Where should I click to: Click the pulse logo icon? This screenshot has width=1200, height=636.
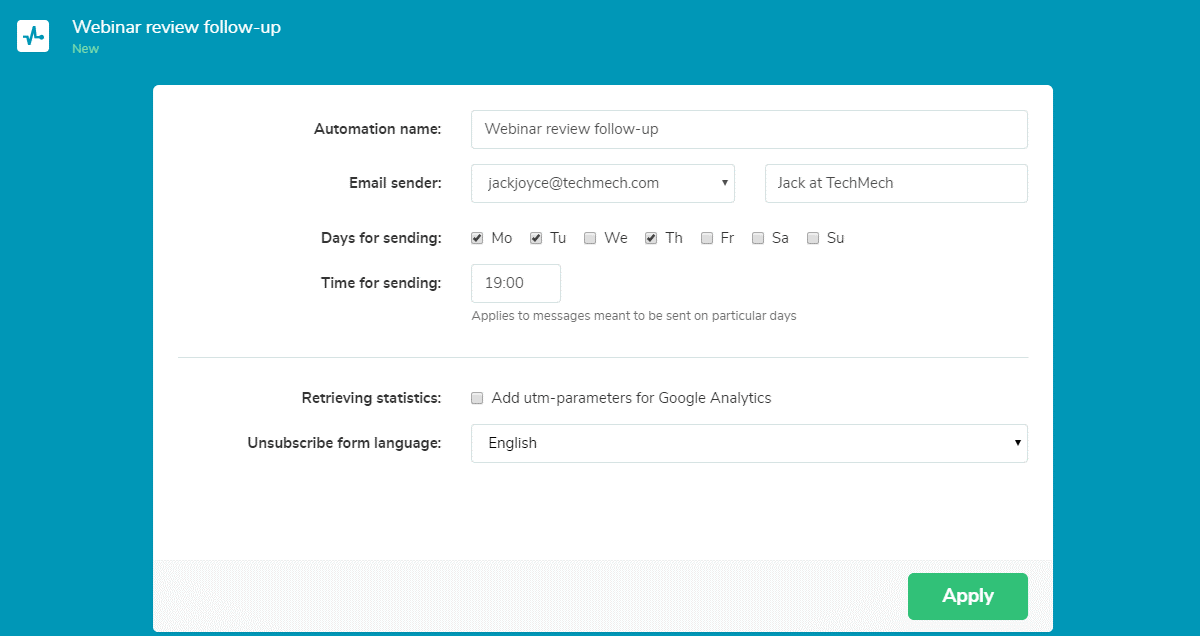(x=33, y=36)
